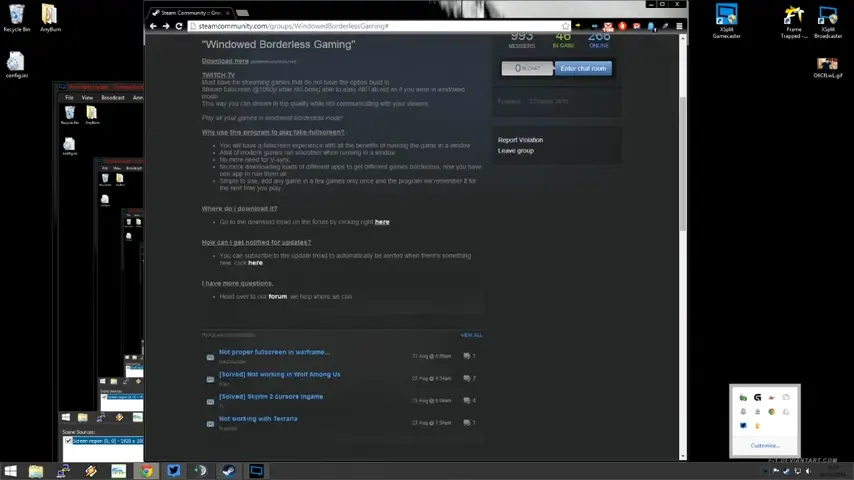This screenshot has height=480, width=854.
Task: Open the View menu in XSplit window
Action: (87, 98)
